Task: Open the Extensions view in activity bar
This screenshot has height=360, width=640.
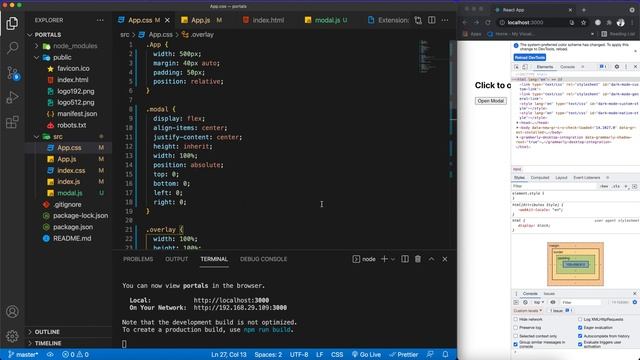Action: 12,122
